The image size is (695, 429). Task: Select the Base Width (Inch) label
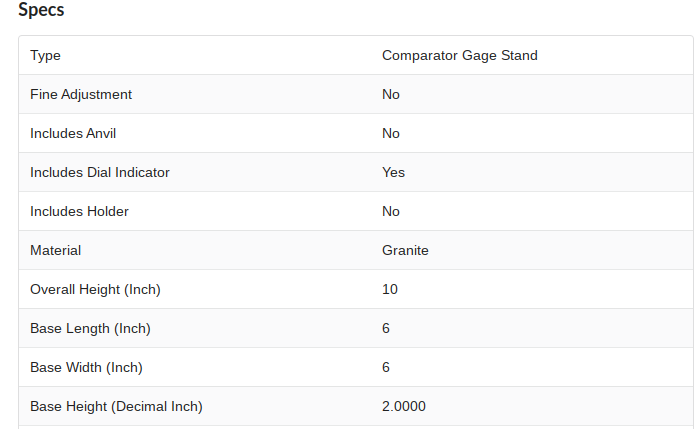[x=86, y=368]
